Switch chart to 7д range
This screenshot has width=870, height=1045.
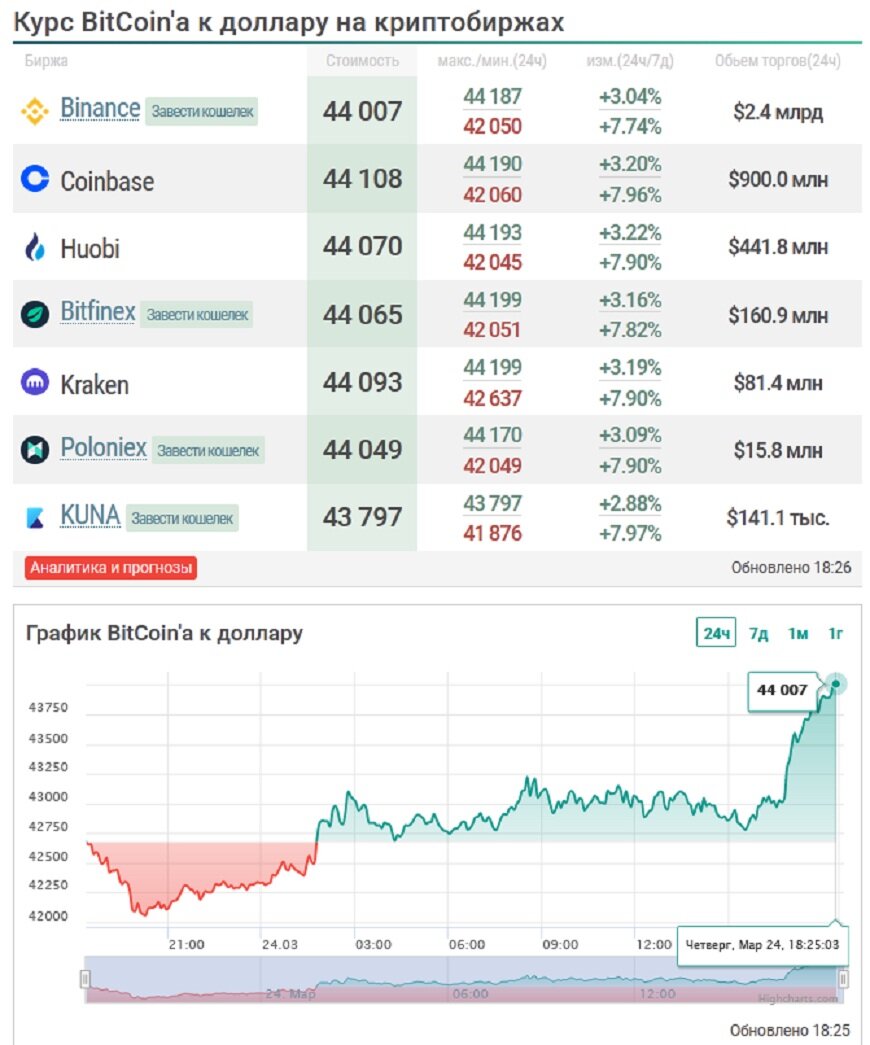pos(759,633)
